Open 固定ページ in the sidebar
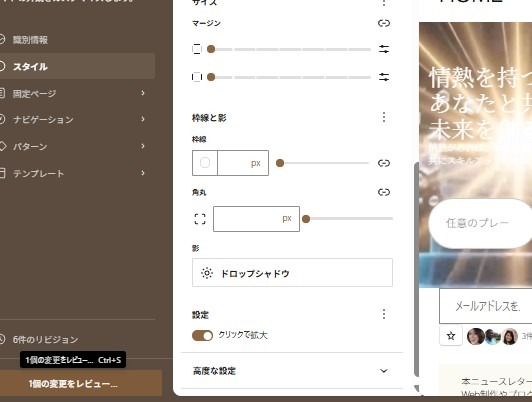Viewport: 532px width, 402px height. (77, 93)
